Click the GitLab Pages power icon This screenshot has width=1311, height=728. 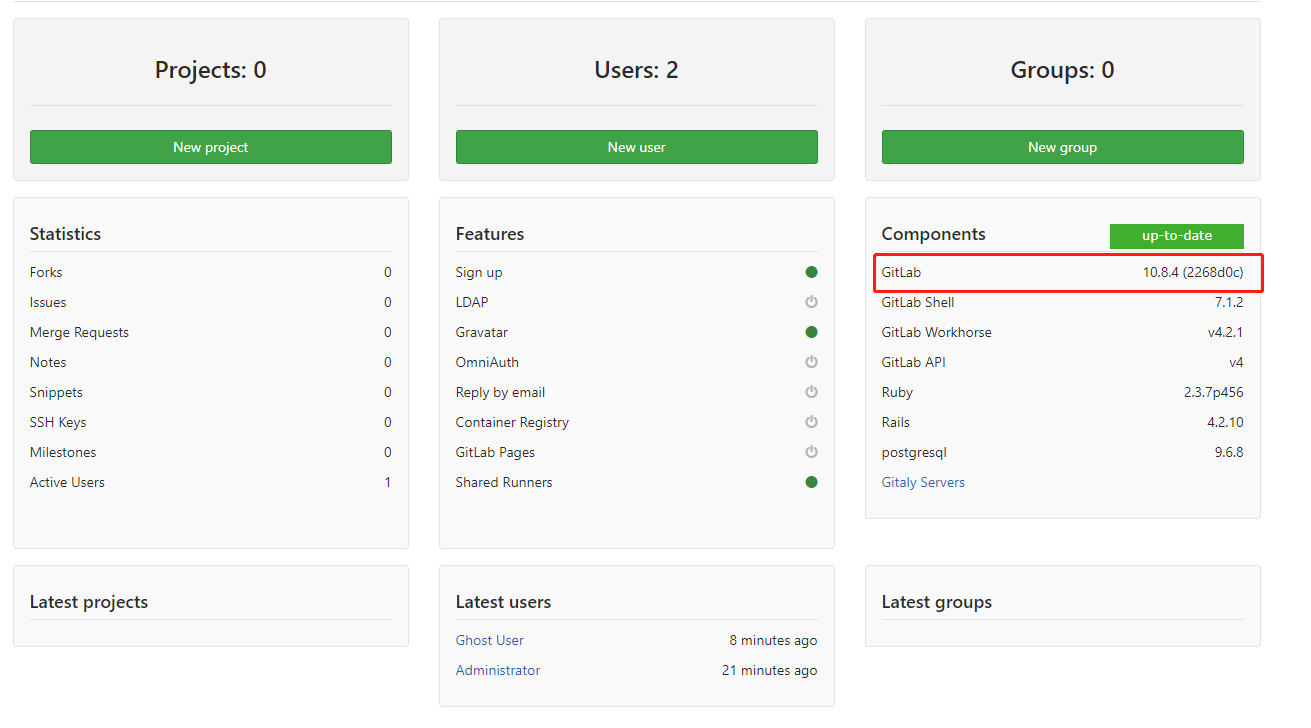click(x=811, y=452)
